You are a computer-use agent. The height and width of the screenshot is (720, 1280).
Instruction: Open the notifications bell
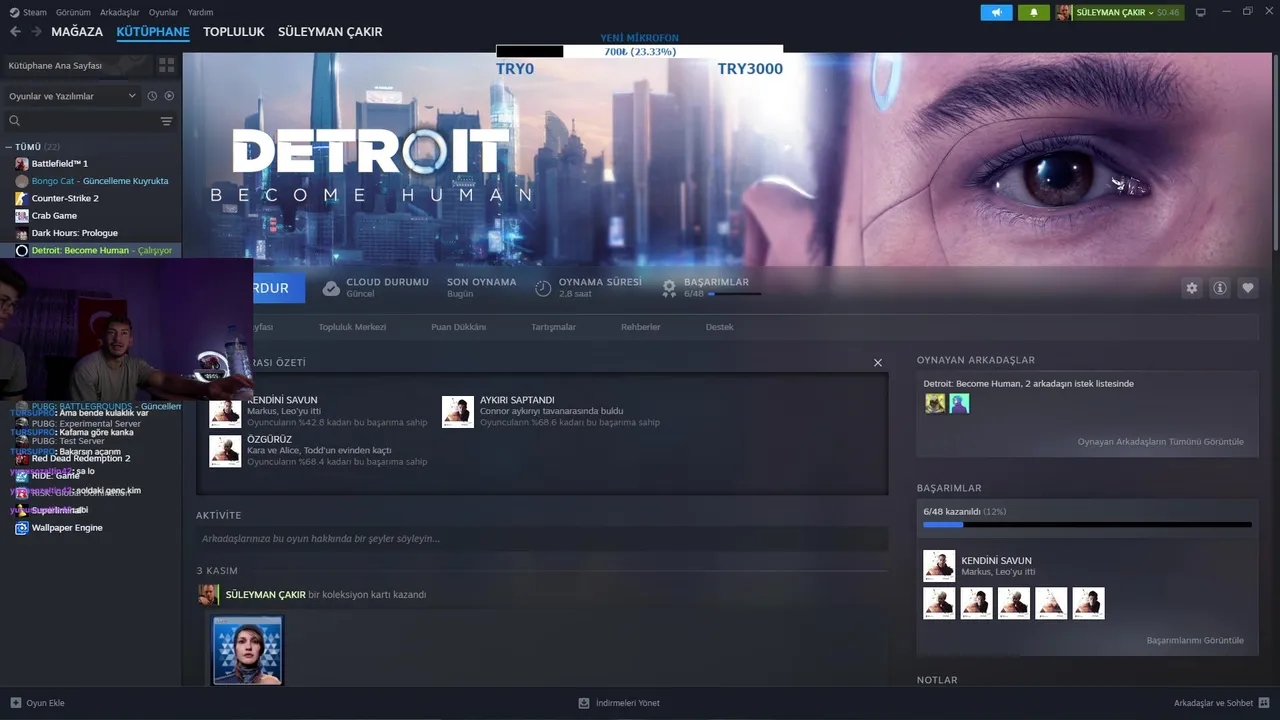(x=1033, y=12)
